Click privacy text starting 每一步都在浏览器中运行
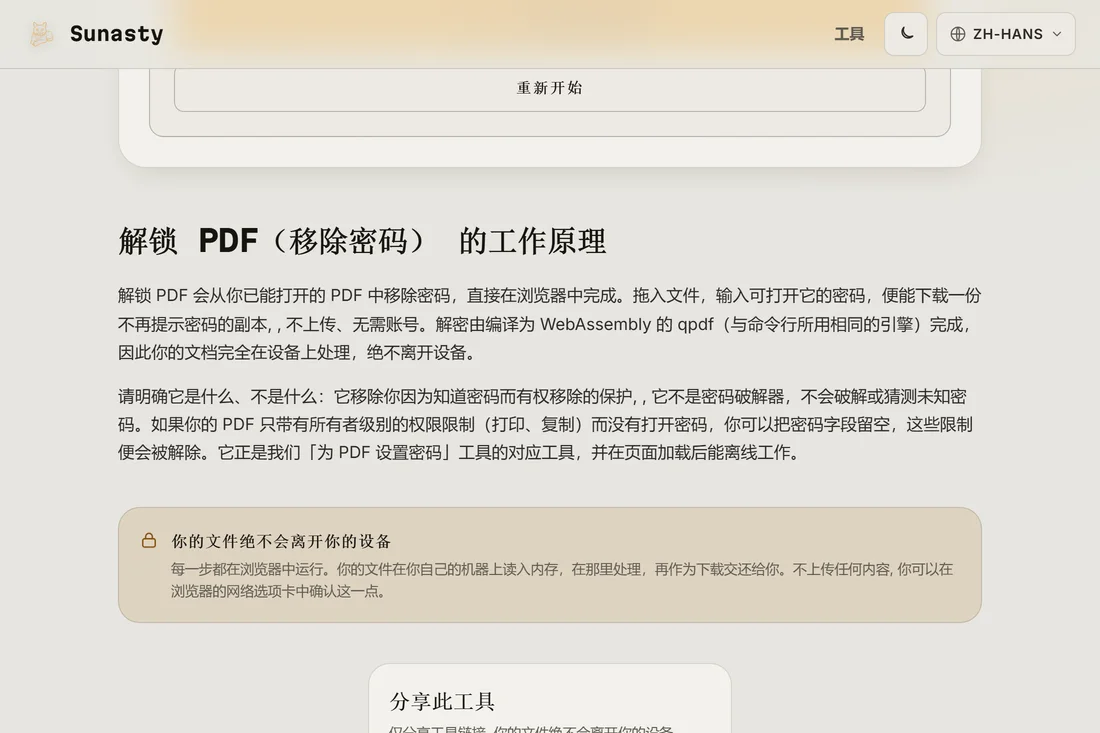This screenshot has width=1100, height=733. coord(562,580)
